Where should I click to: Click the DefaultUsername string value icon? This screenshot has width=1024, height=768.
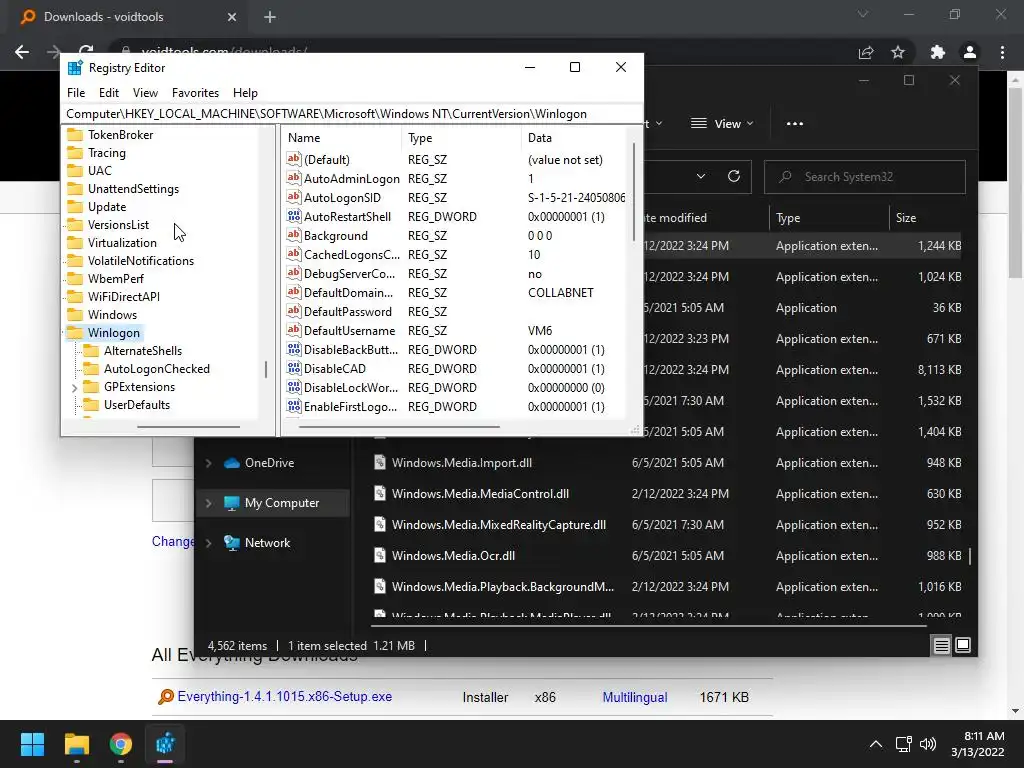coord(294,330)
